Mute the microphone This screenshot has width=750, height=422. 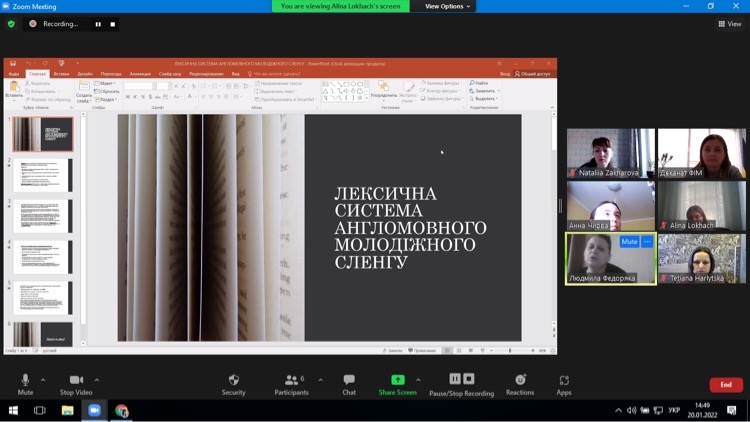(x=25, y=384)
